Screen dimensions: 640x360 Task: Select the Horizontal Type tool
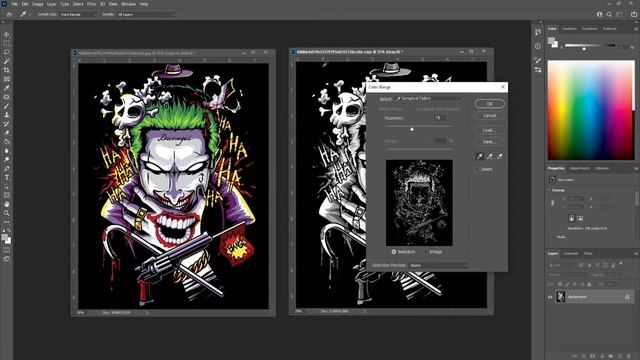pos(7,178)
